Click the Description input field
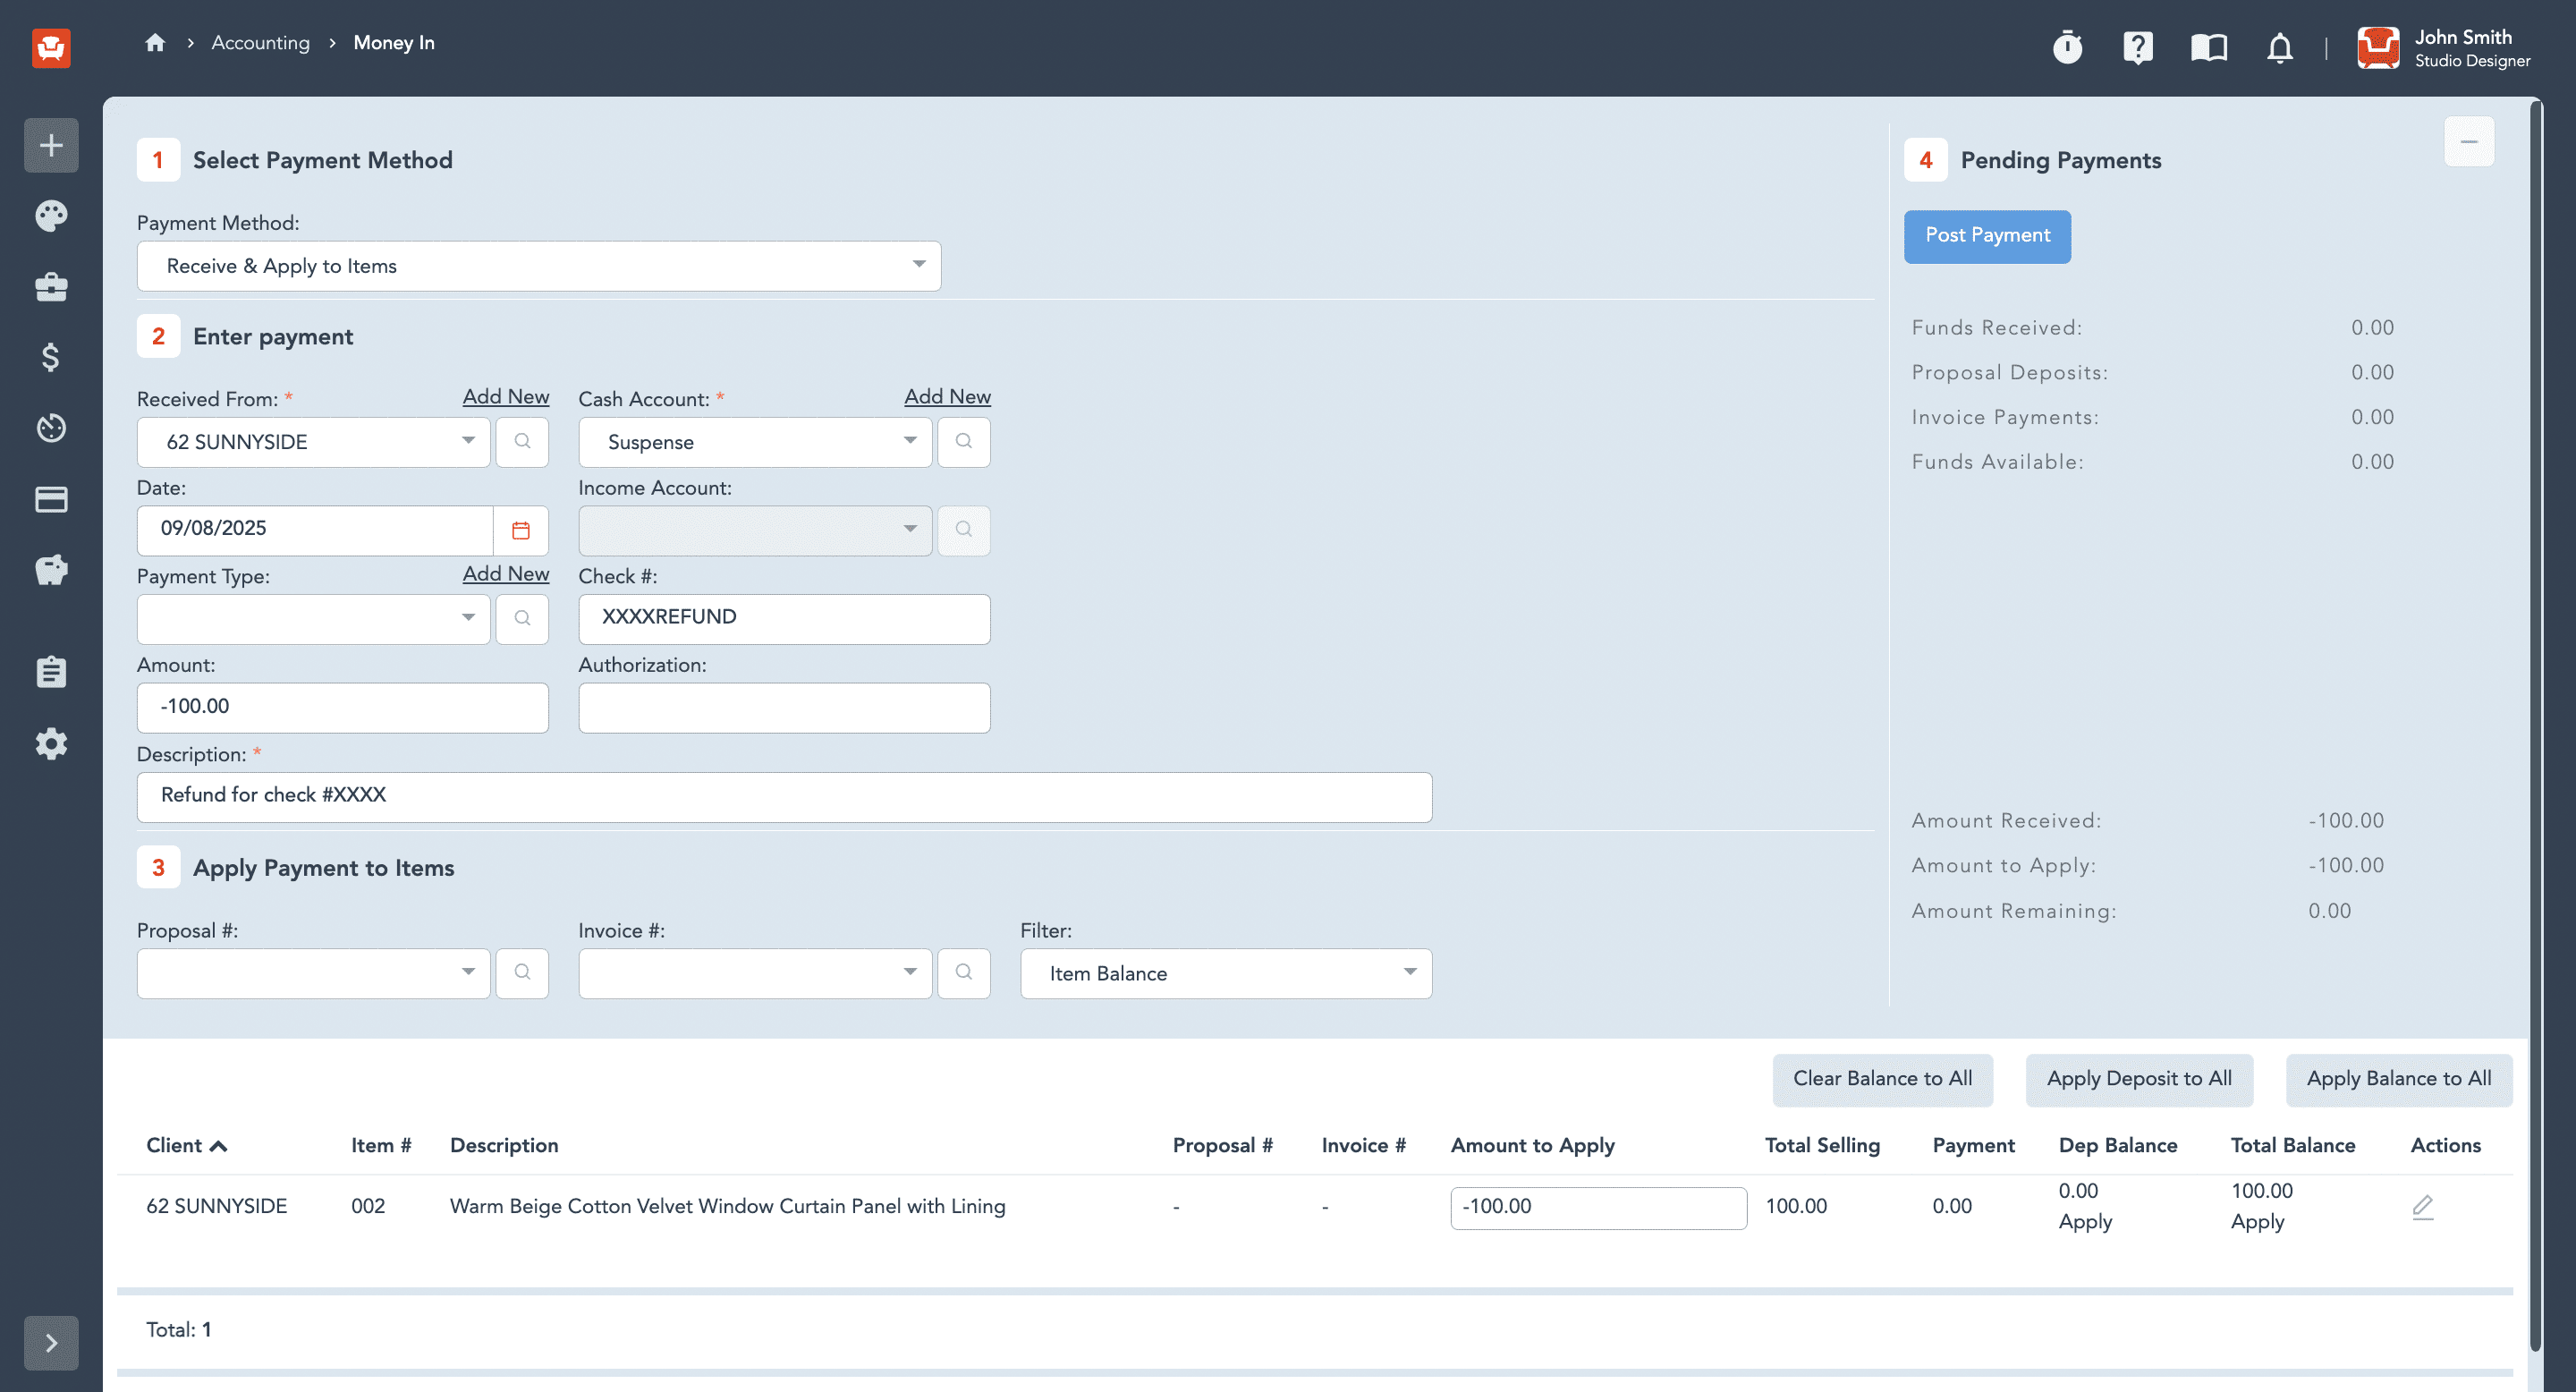The height and width of the screenshot is (1392, 2576). pos(784,796)
